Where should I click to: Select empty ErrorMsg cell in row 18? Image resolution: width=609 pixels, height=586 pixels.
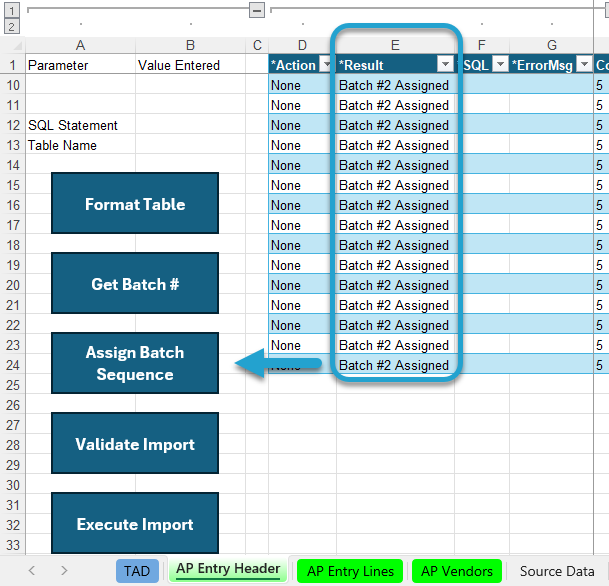coord(552,245)
